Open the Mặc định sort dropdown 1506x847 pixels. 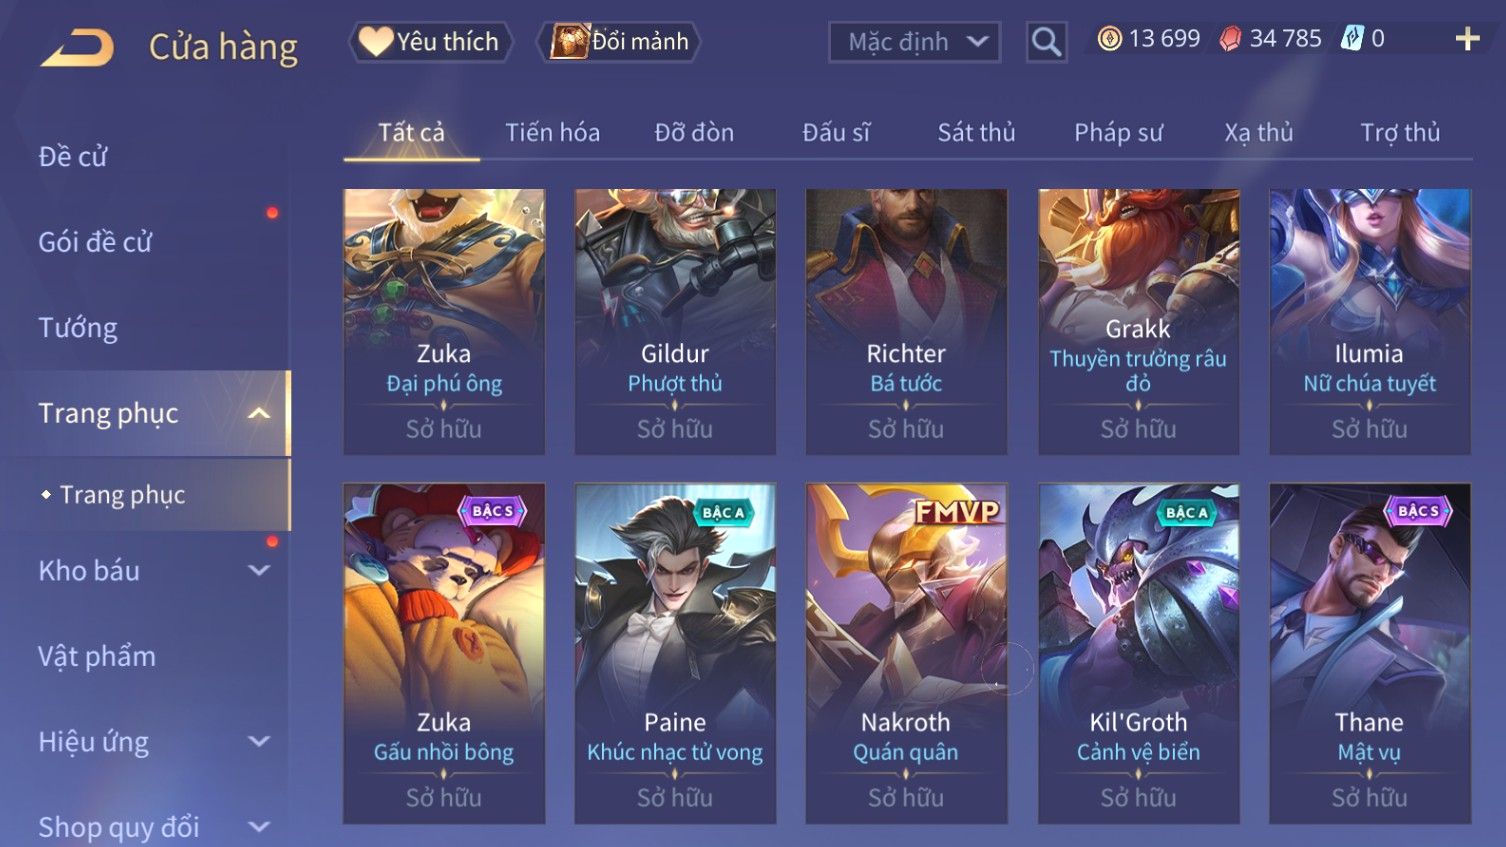click(914, 42)
